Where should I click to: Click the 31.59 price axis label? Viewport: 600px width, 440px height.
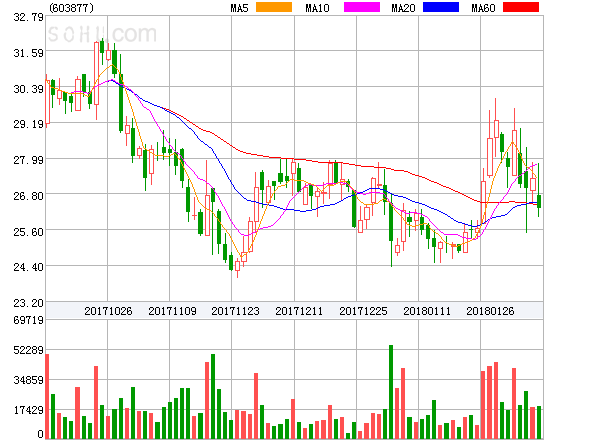[29, 53]
